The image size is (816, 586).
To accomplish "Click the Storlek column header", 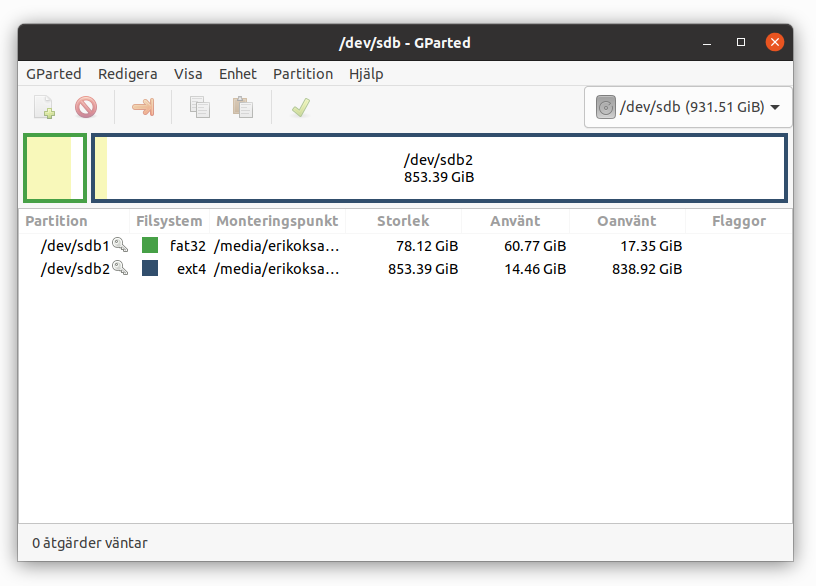I will [x=403, y=221].
